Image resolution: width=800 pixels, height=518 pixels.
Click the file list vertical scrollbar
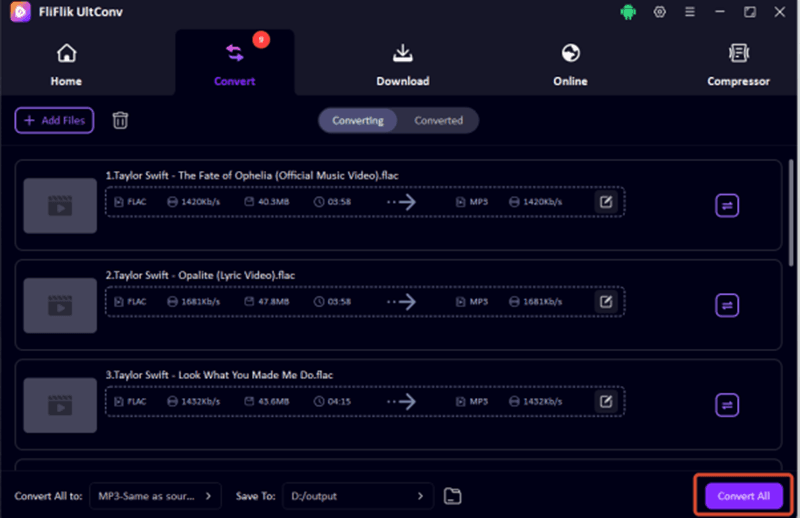pyautogui.click(x=791, y=213)
